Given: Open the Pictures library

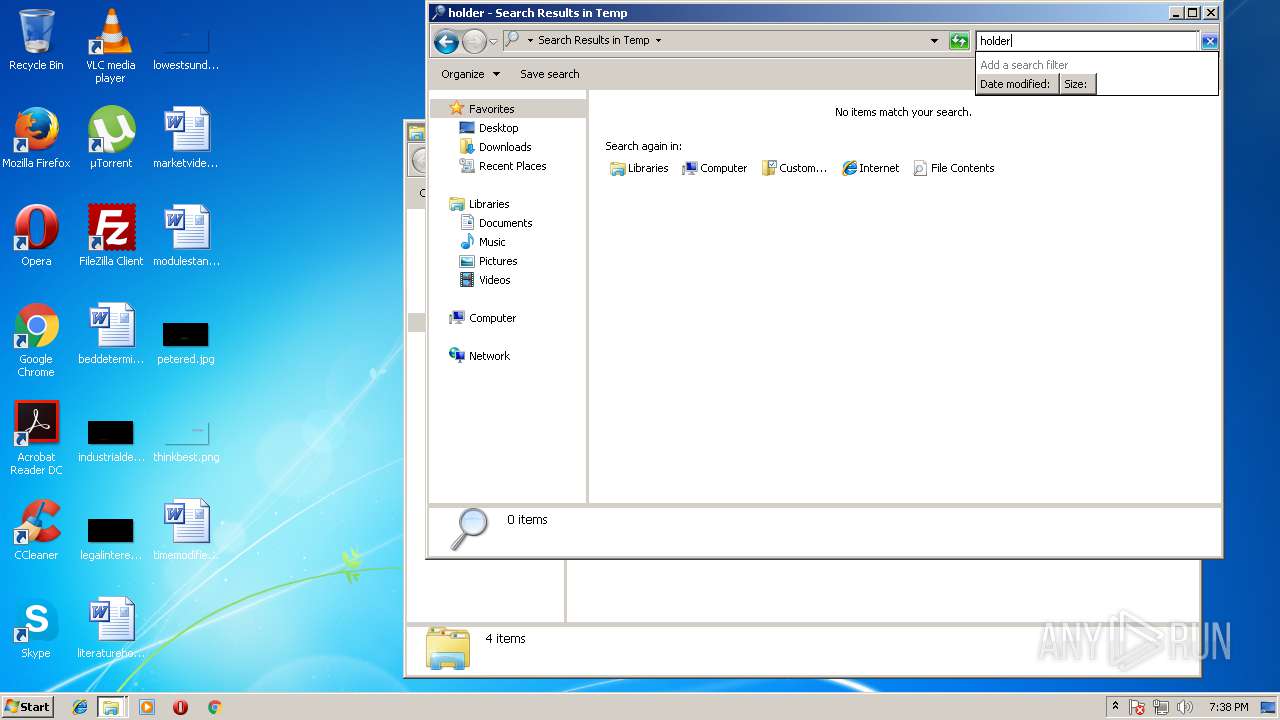Looking at the screenshot, I should (488, 261).
